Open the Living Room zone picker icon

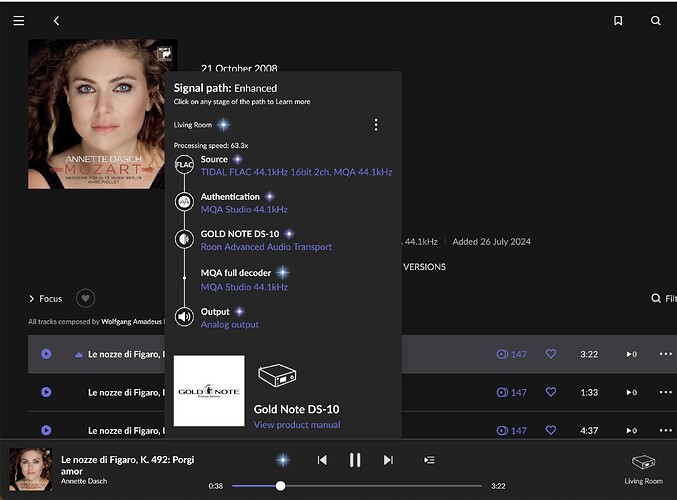coord(643,462)
